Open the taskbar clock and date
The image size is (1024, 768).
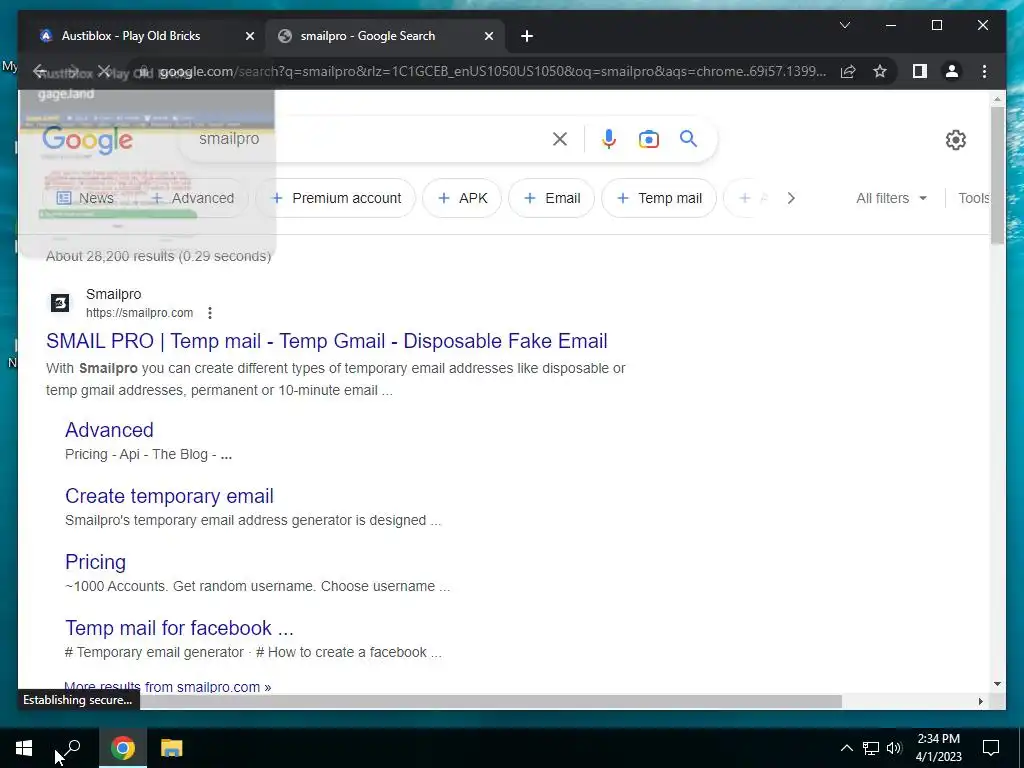938,748
